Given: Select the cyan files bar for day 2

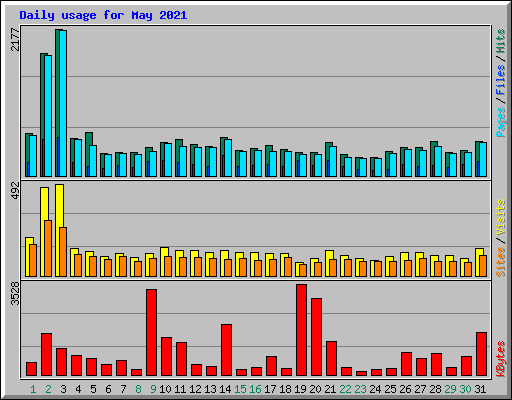Looking at the screenshot, I should click(48, 116).
